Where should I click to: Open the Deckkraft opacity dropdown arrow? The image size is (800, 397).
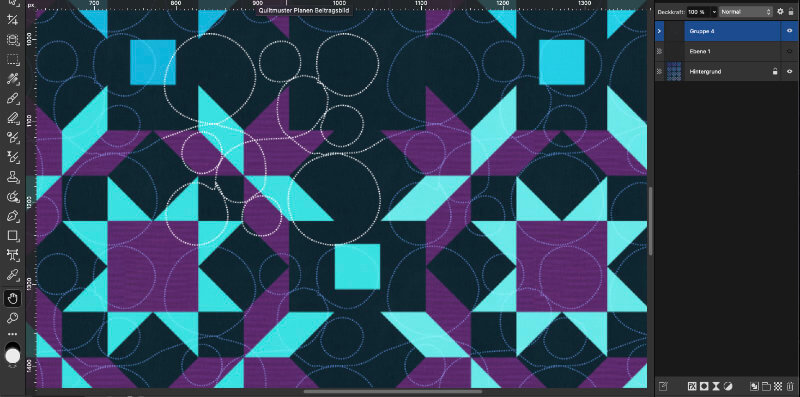(714, 11)
